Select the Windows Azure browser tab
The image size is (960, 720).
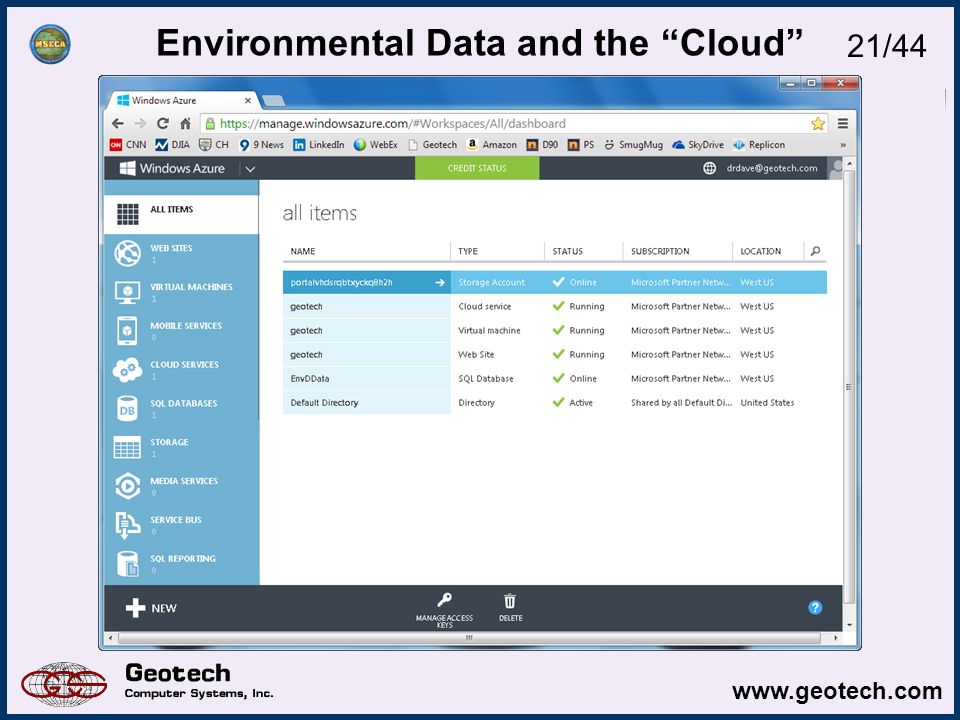click(x=181, y=100)
